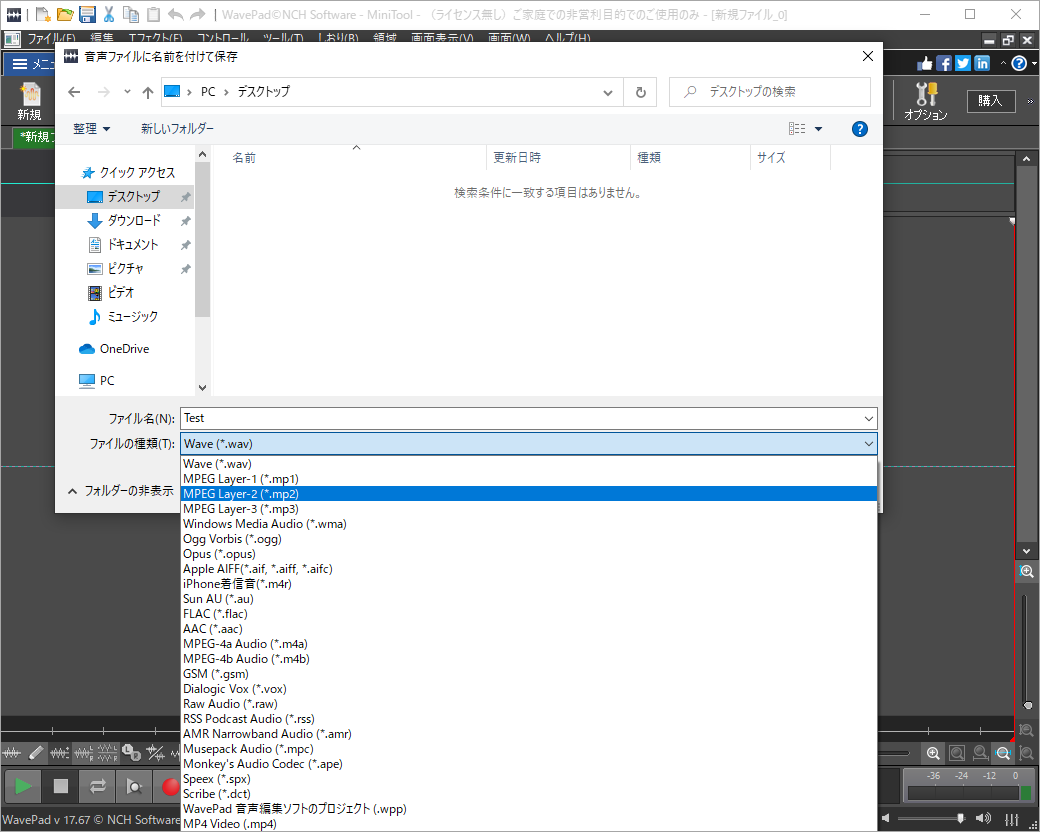This screenshot has width=1040, height=832.
Task: Select ドキュメント in navigation pane
Action: (133, 244)
